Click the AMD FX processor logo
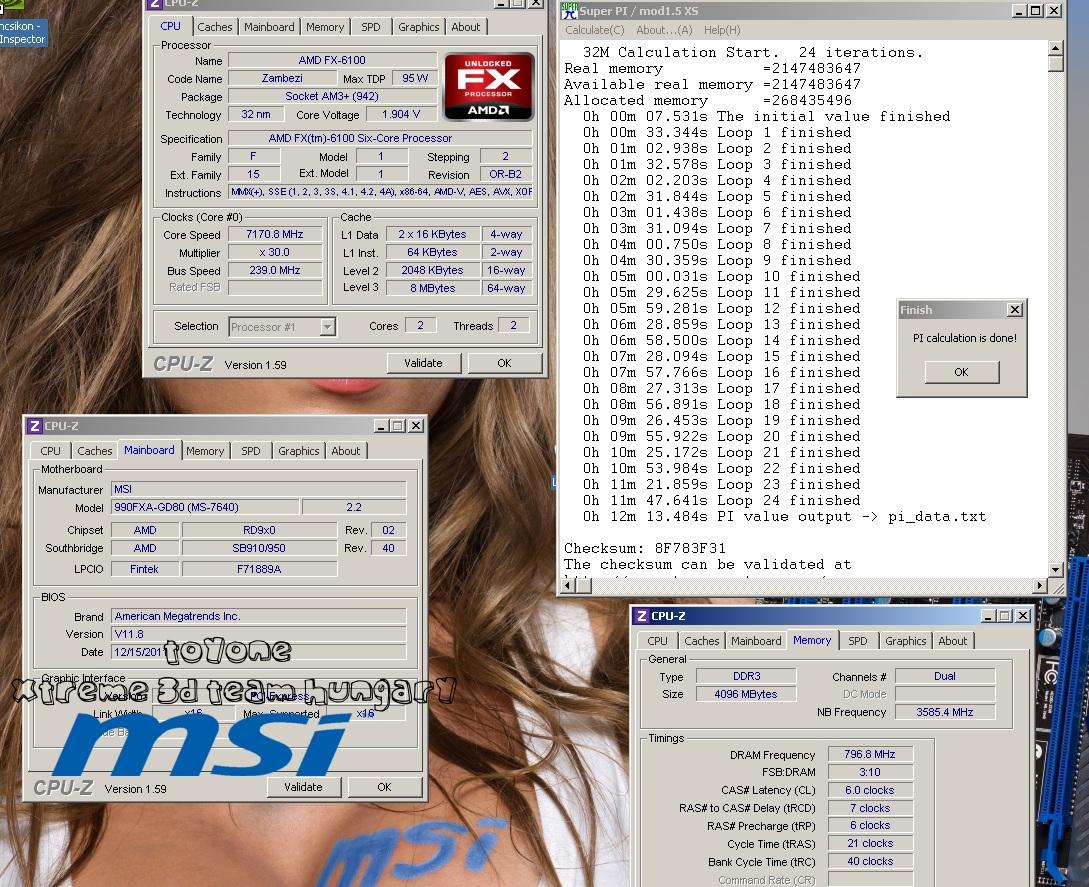This screenshot has width=1089, height=887. tap(489, 87)
